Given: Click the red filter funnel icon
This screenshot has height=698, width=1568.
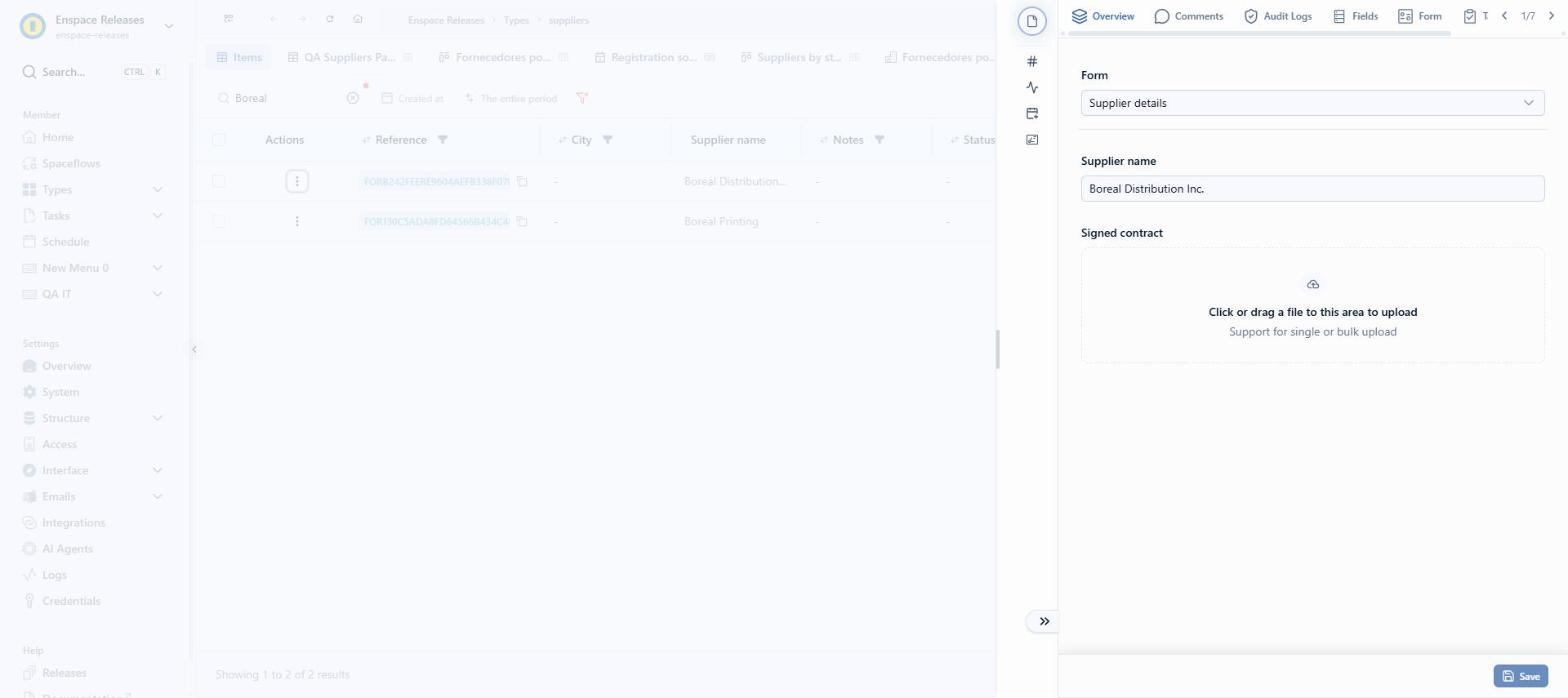Looking at the screenshot, I should tap(582, 98).
